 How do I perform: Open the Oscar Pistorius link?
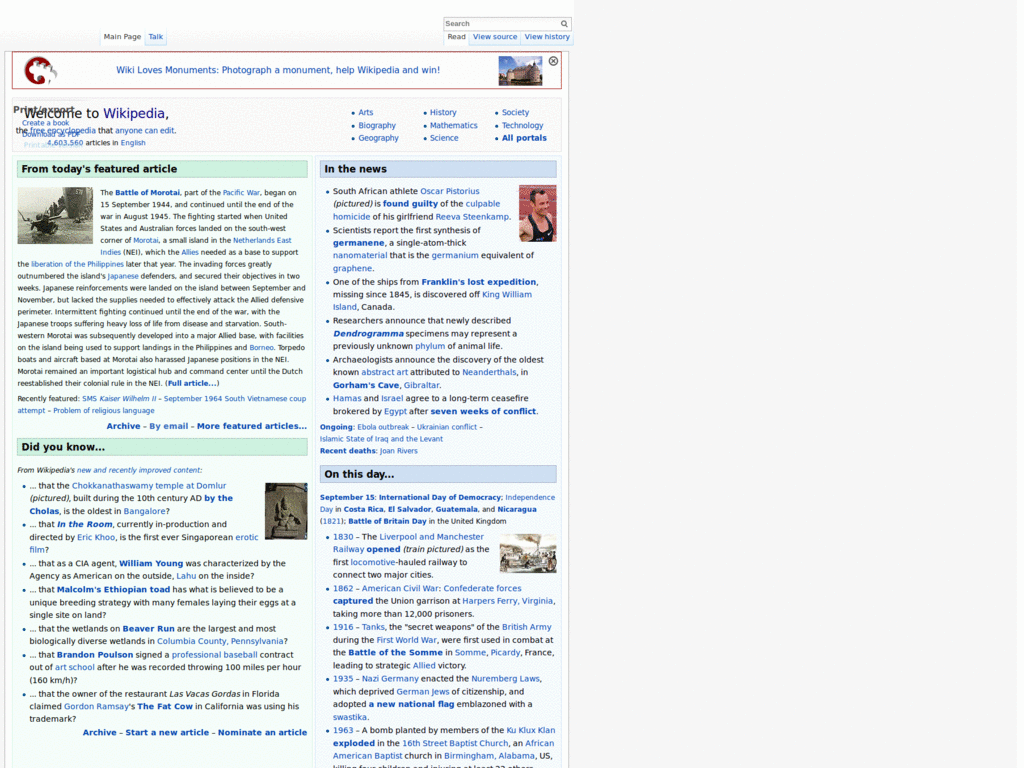pyautogui.click(x=449, y=191)
